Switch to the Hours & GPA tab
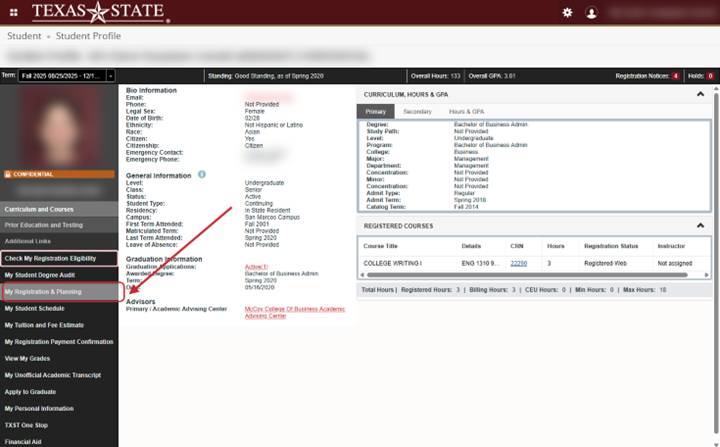 pos(466,112)
